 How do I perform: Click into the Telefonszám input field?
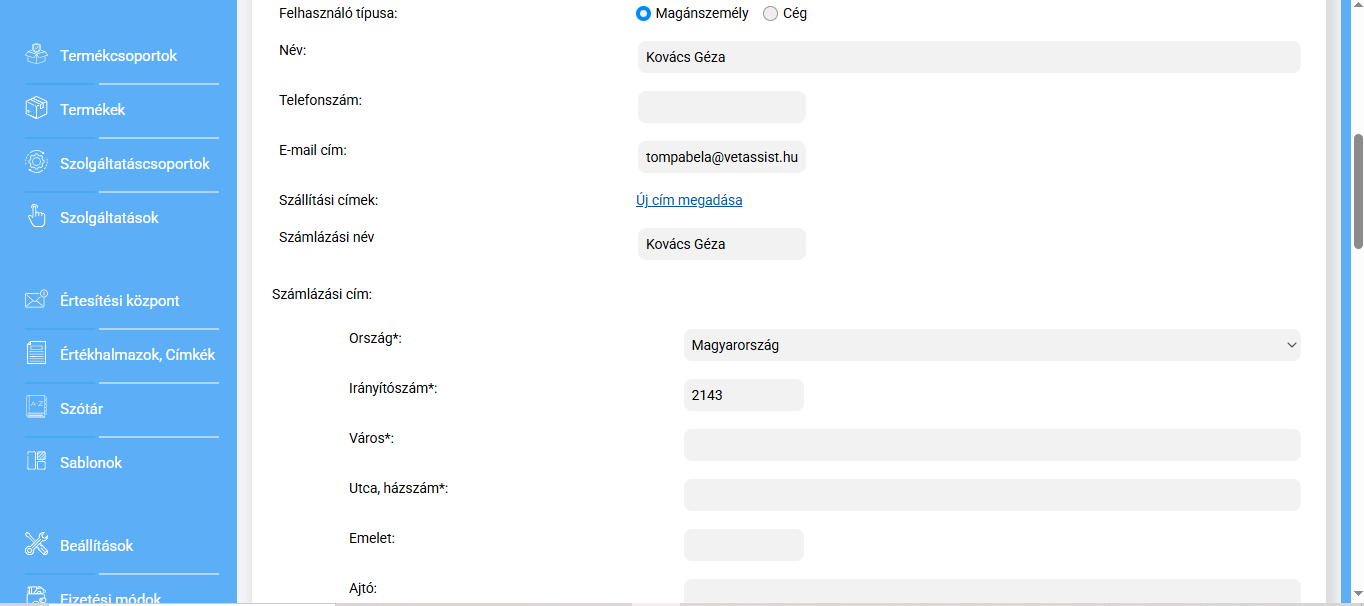tap(721, 107)
